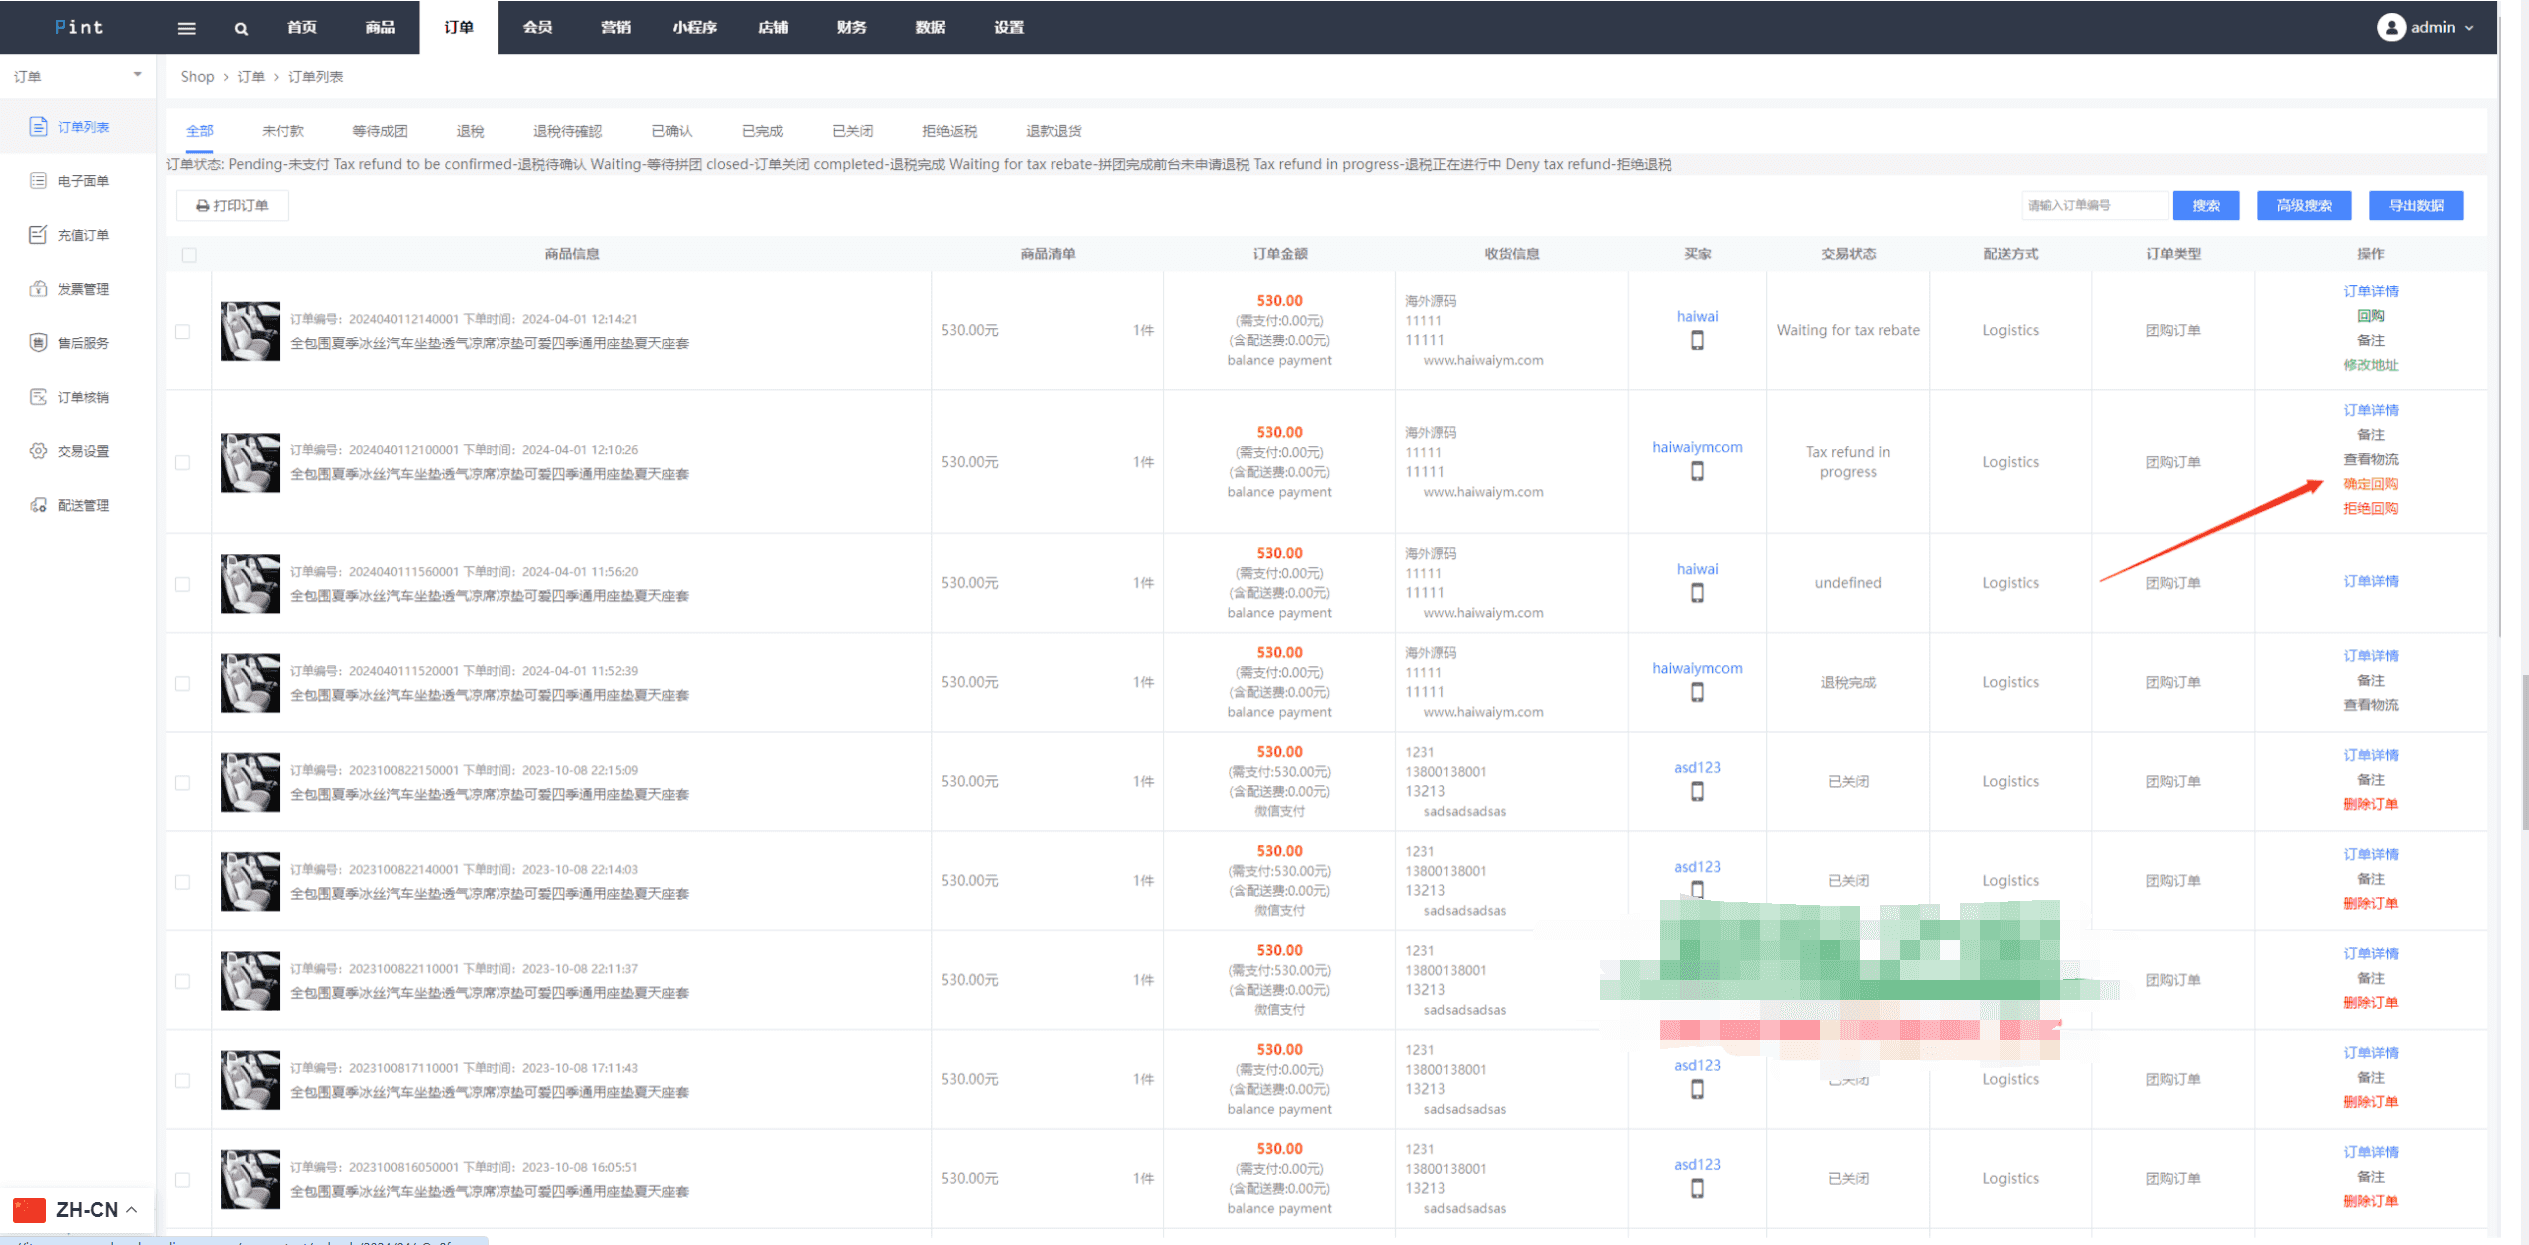Open 交易设置 gear icon in sidebar
2529x1245 pixels.
click(38, 451)
